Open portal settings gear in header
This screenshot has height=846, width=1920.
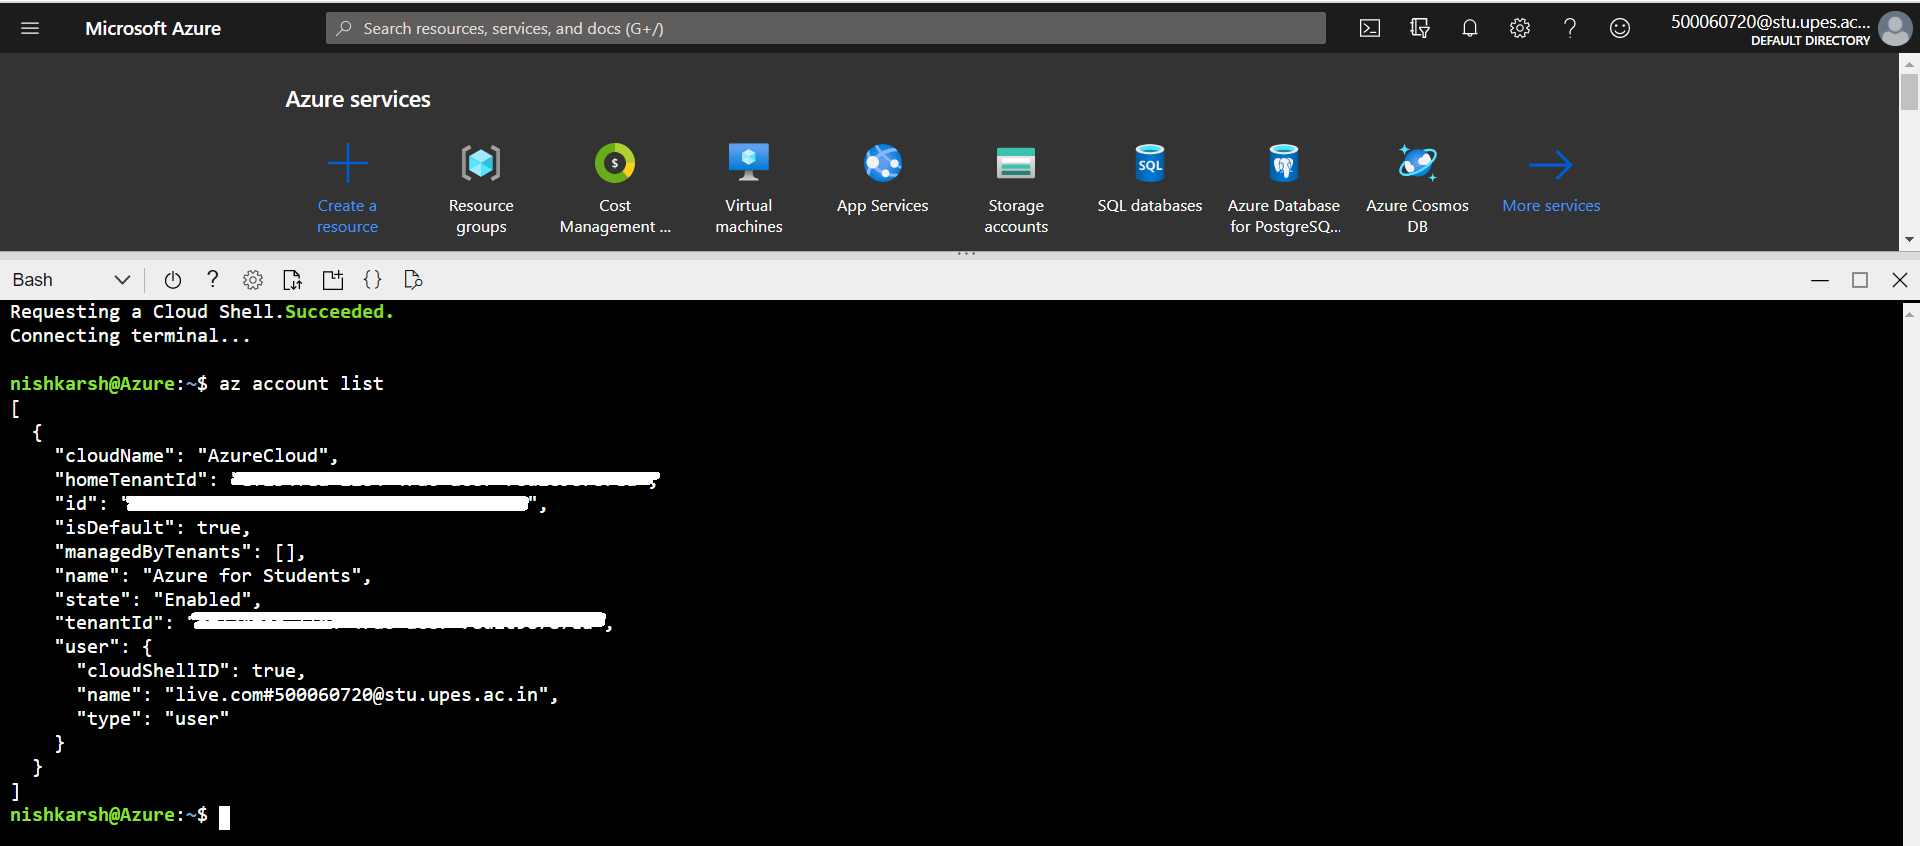coord(1520,28)
